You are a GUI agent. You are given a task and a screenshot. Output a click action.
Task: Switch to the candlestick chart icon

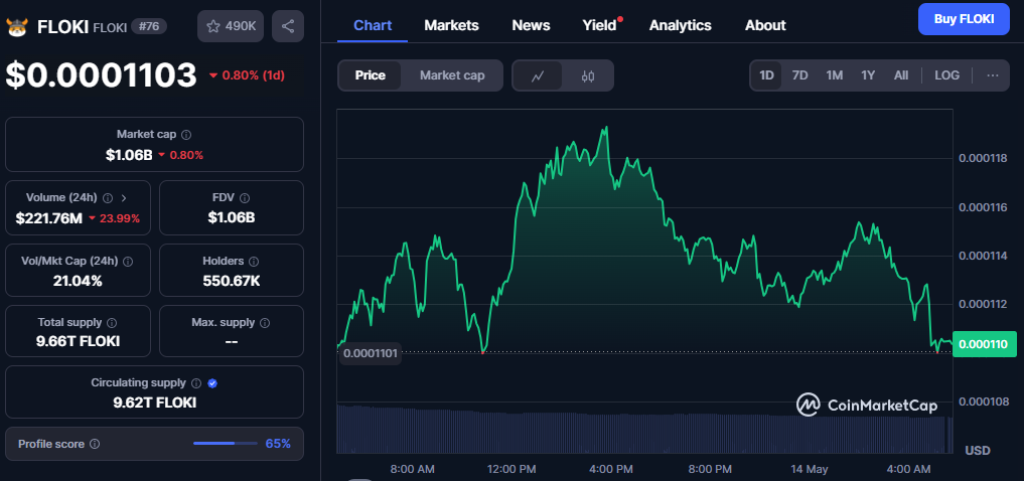pyautogui.click(x=588, y=76)
